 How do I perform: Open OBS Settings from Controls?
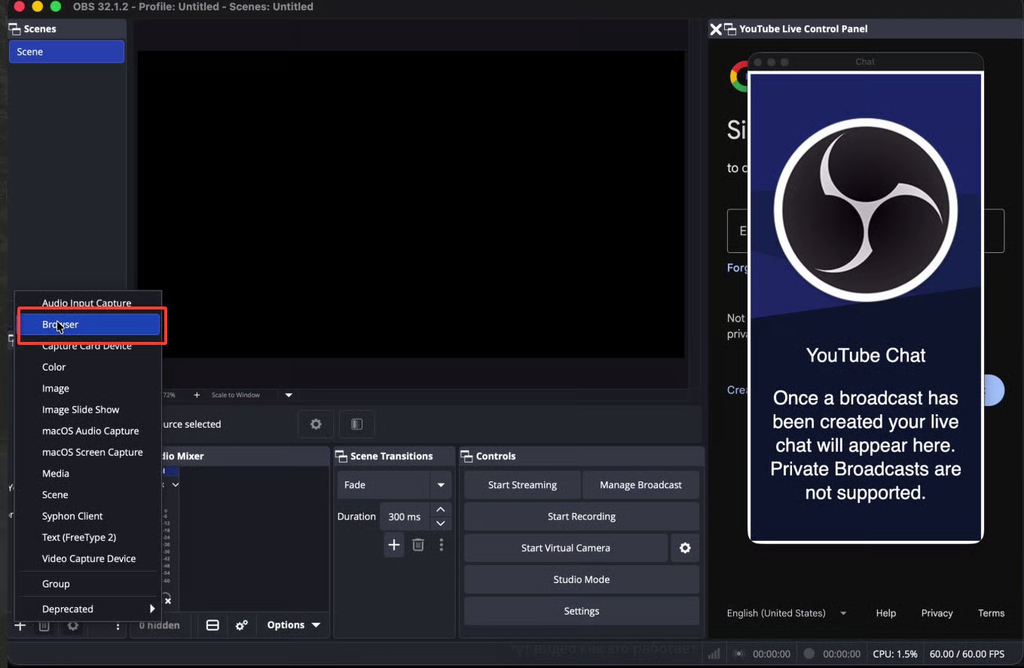point(581,611)
